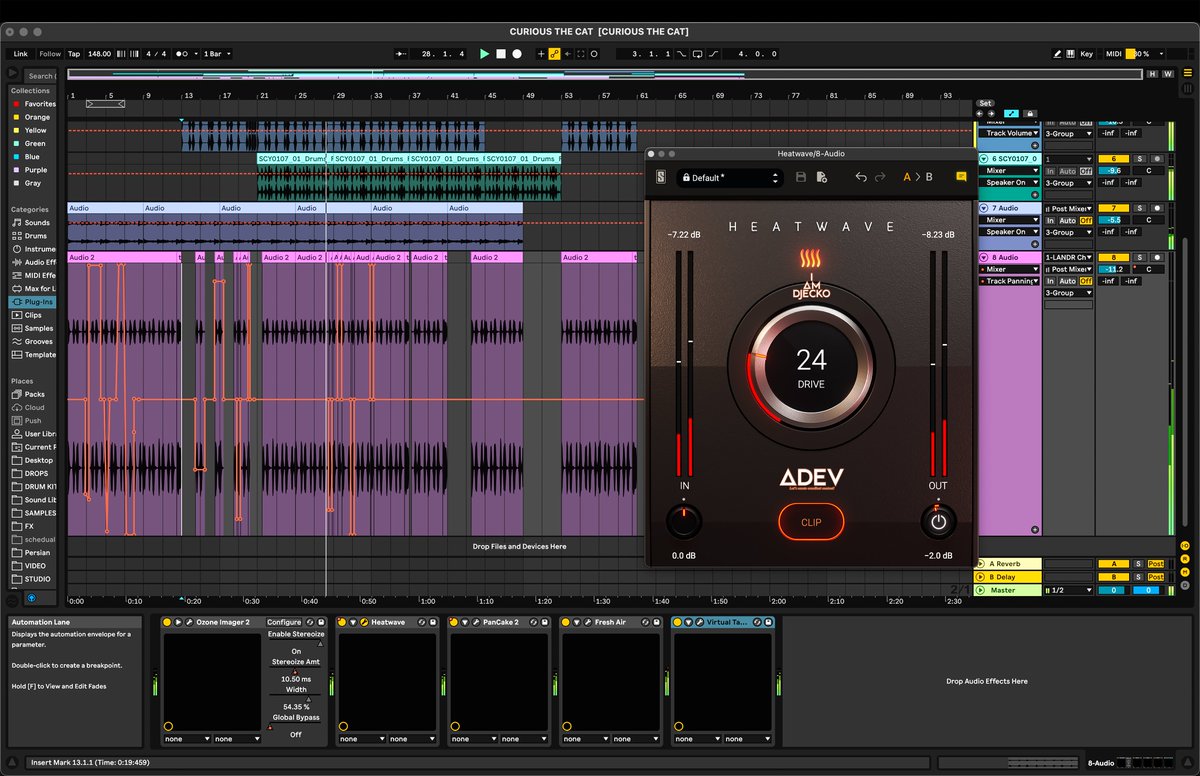
Task: Open the Fresh Air plug-in window wrench icon
Action: coord(587,622)
